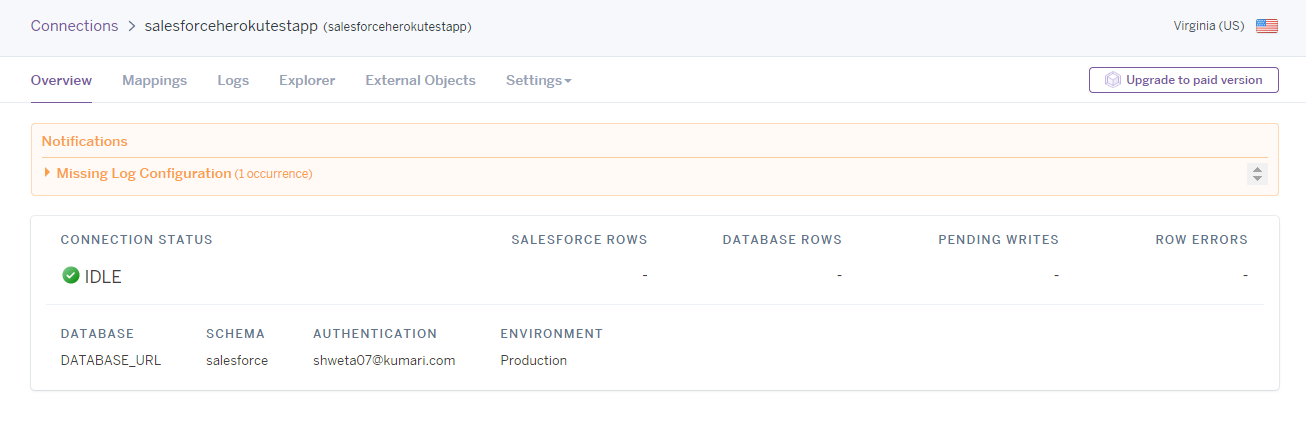The height and width of the screenshot is (431, 1306).
Task: Click the breadcrumb chevron after Connections
Action: point(131,26)
